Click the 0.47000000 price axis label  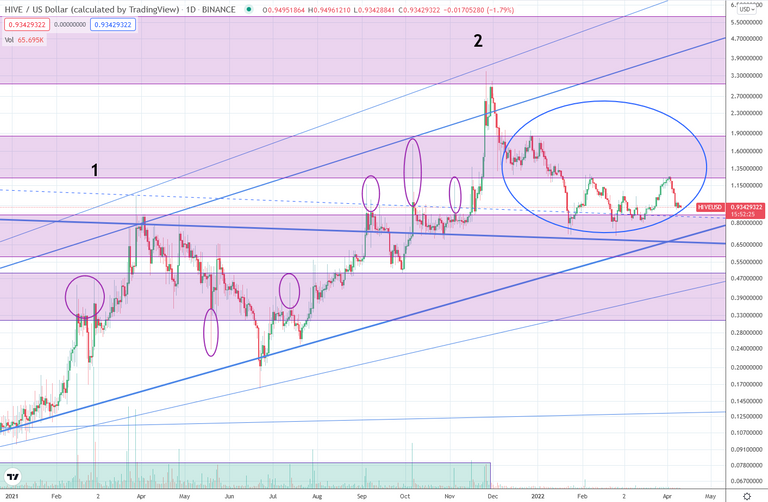pyautogui.click(x=746, y=278)
